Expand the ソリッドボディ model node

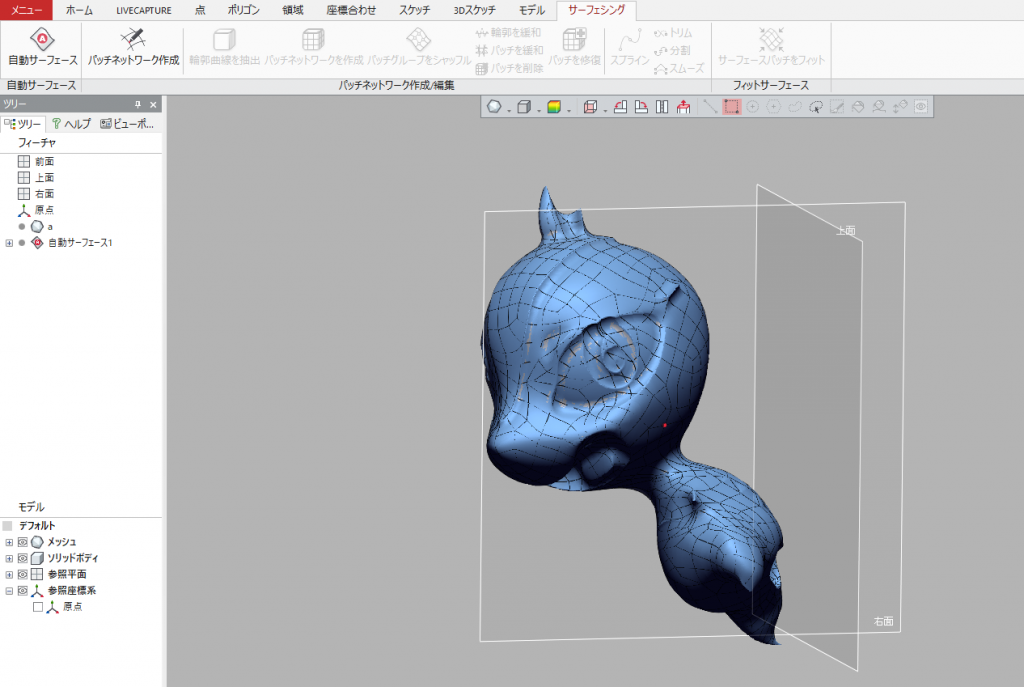tap(9, 558)
